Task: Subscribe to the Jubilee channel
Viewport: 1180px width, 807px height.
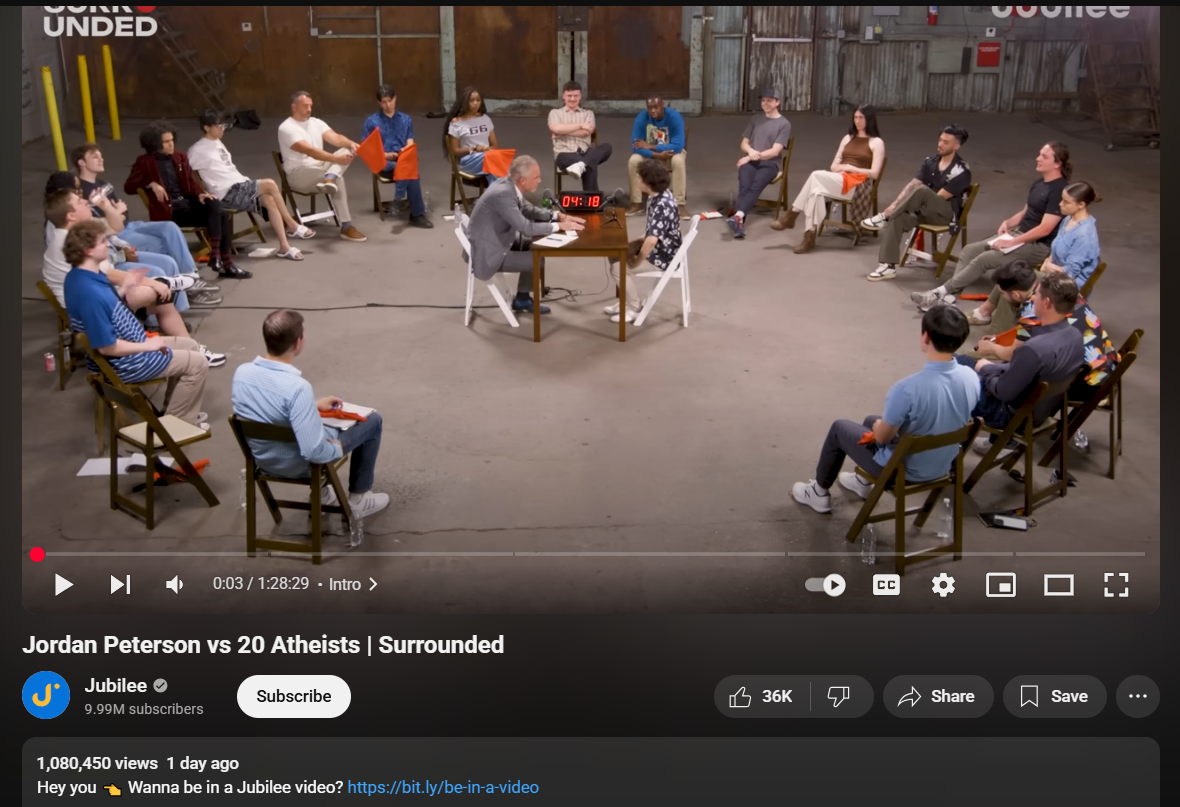Action: 293,696
